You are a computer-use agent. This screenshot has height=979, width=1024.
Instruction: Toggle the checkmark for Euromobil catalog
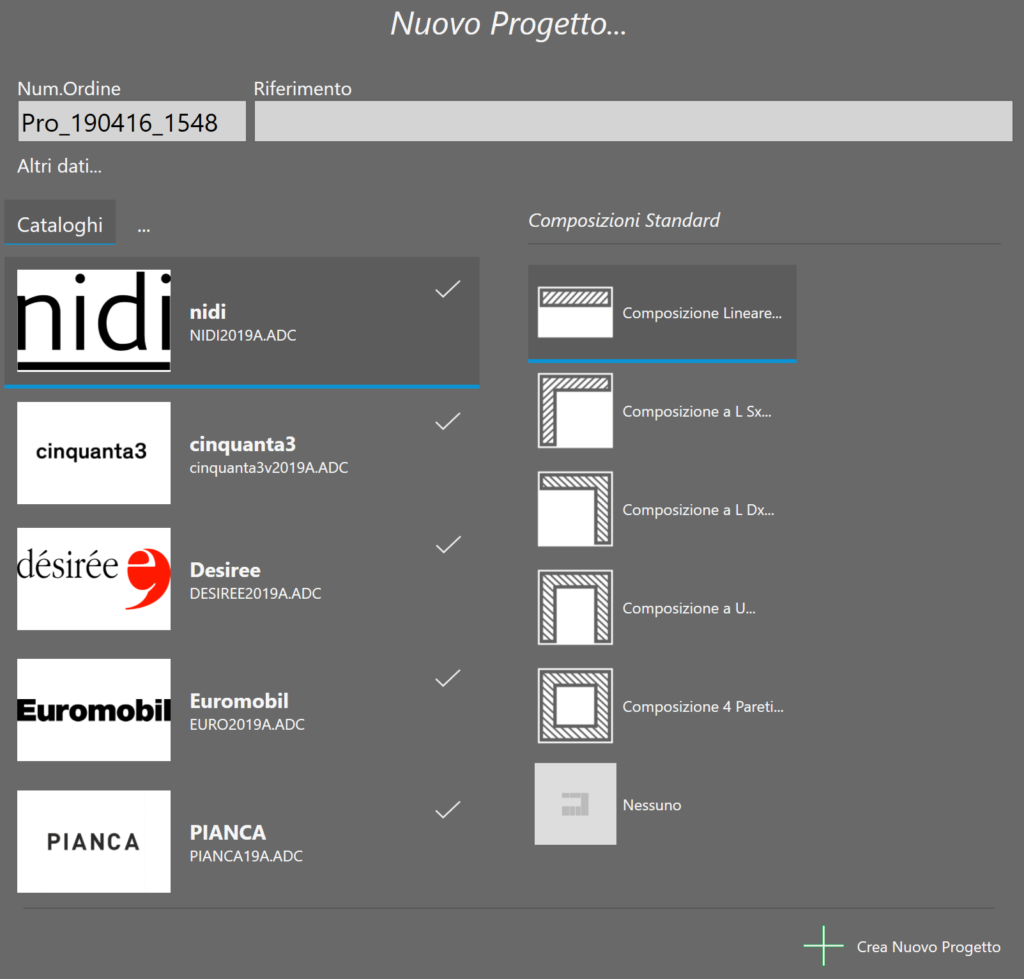tap(448, 678)
